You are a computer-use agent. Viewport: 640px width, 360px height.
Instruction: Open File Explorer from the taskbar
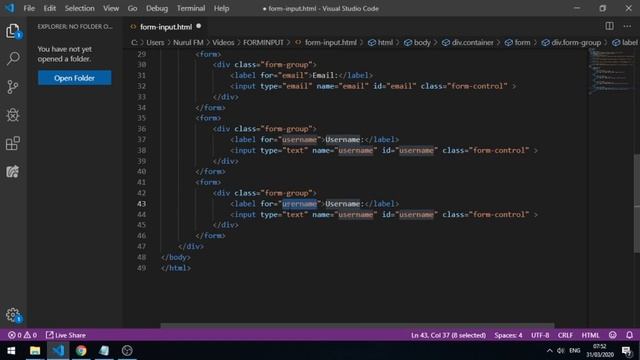pos(35,351)
